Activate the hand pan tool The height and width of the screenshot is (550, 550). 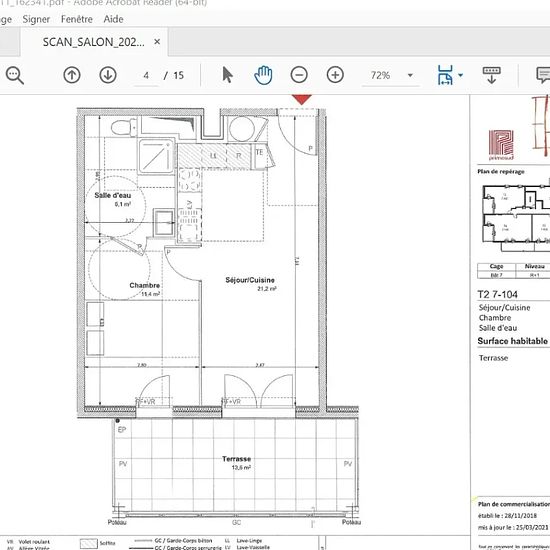(263, 75)
